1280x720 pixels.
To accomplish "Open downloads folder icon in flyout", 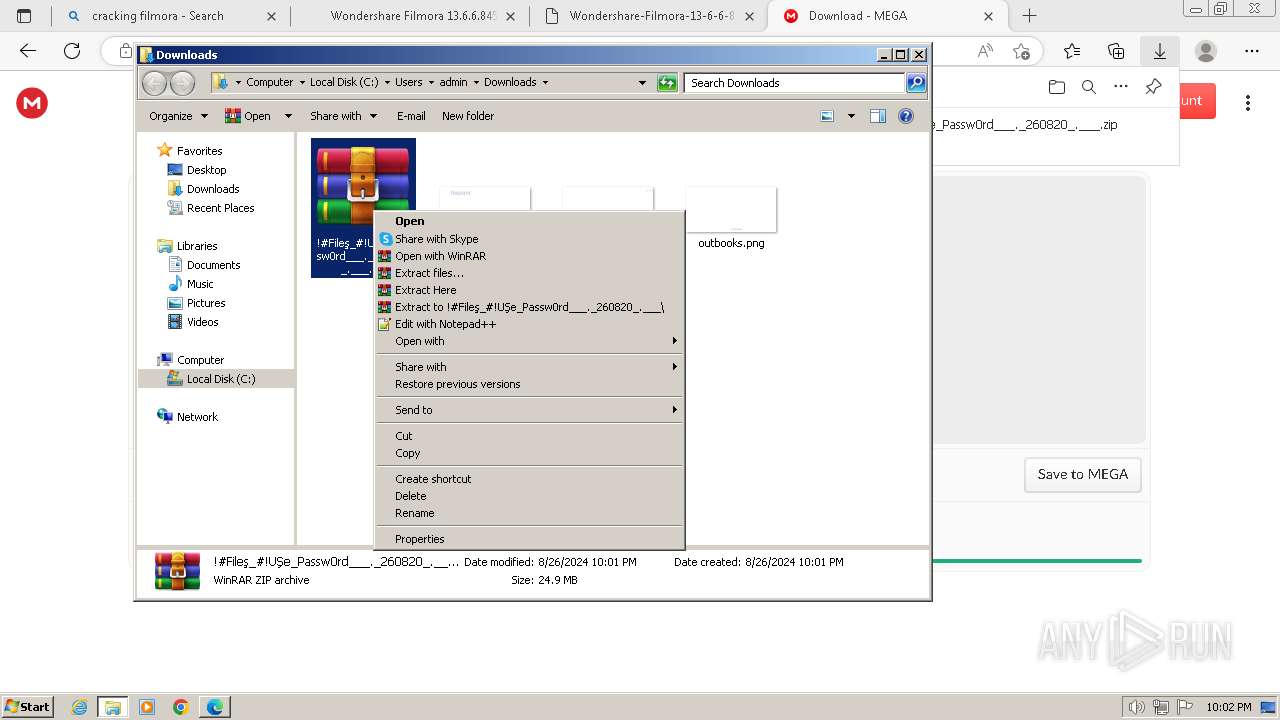I will pyautogui.click(x=1057, y=87).
